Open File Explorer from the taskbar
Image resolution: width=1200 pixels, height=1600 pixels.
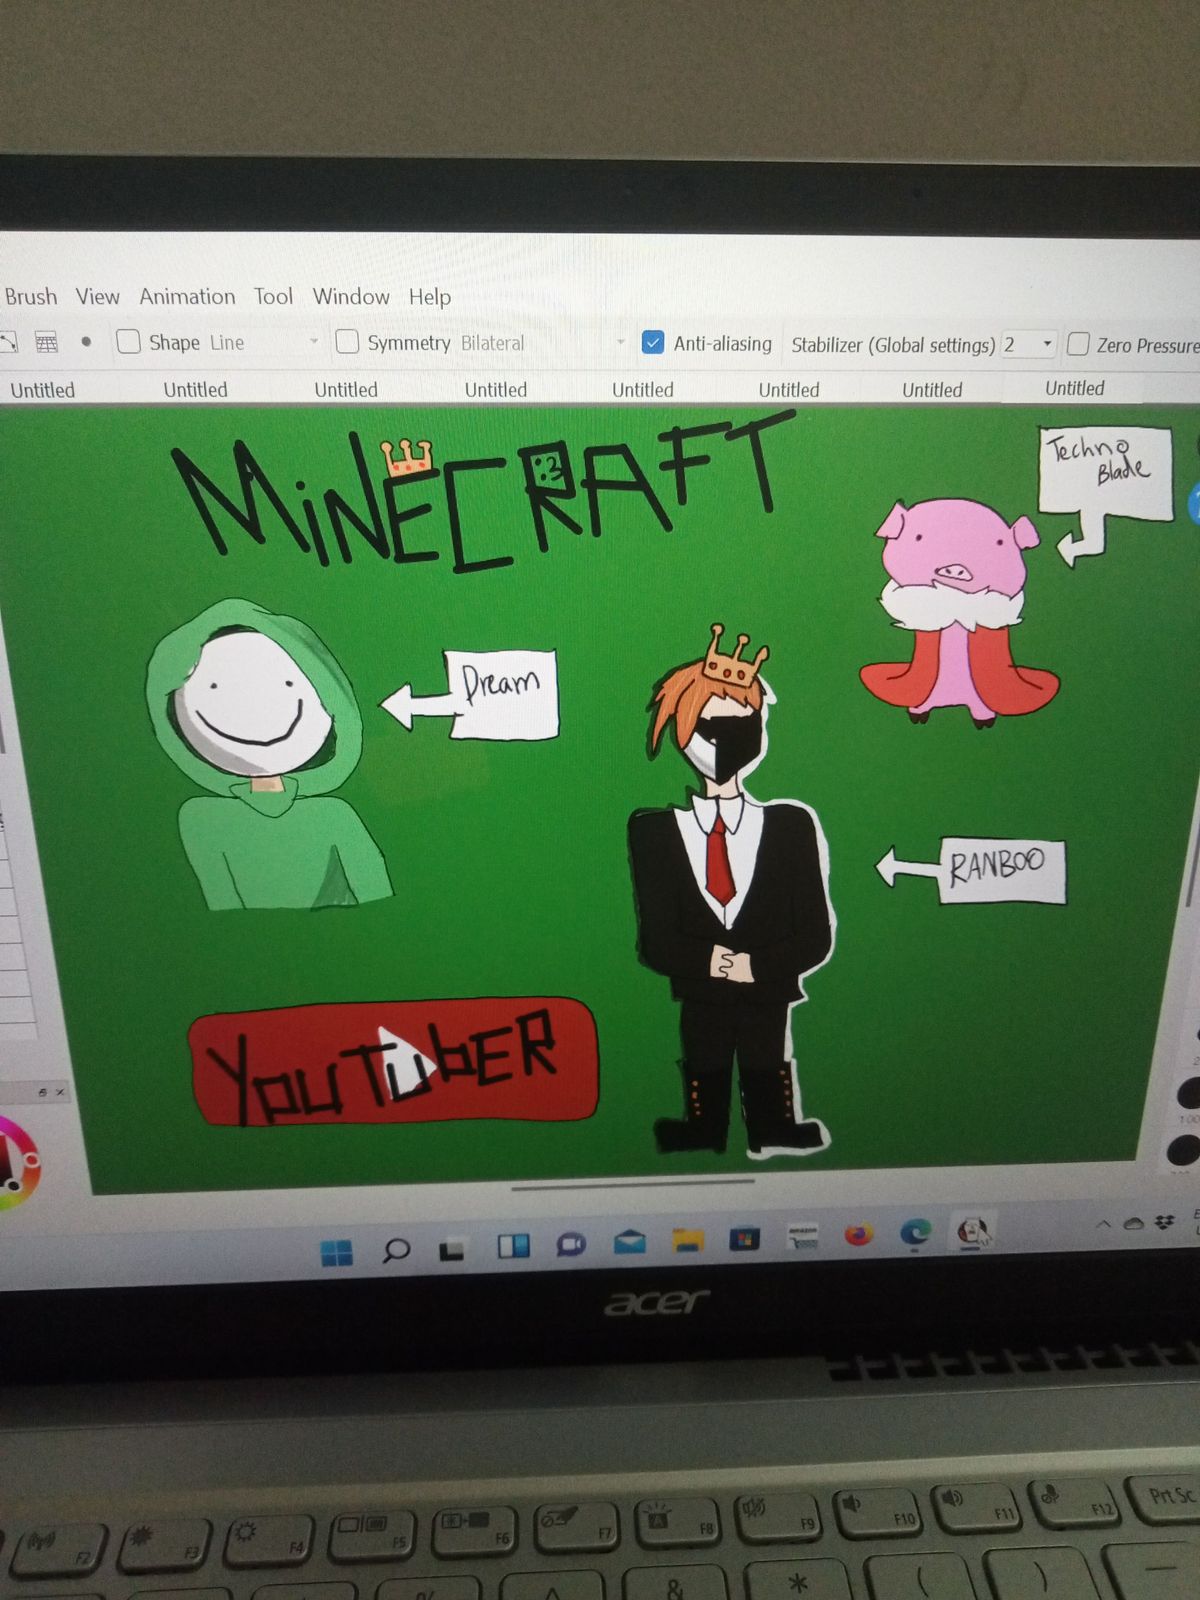[688, 1241]
